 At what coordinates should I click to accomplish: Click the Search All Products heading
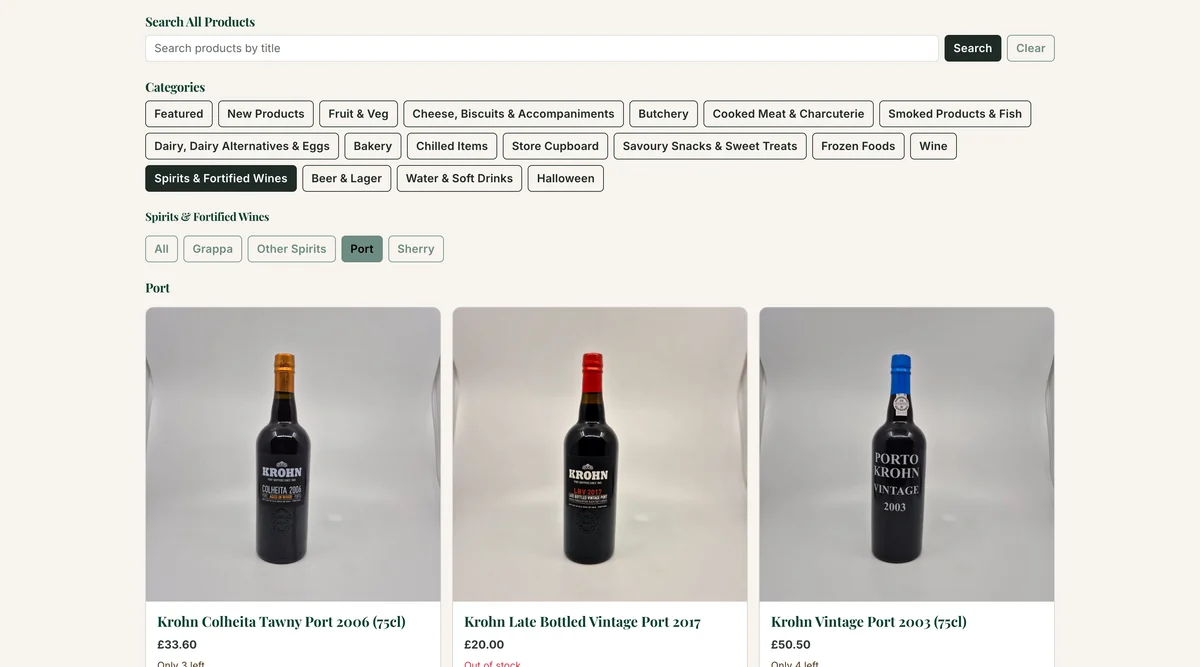(200, 22)
